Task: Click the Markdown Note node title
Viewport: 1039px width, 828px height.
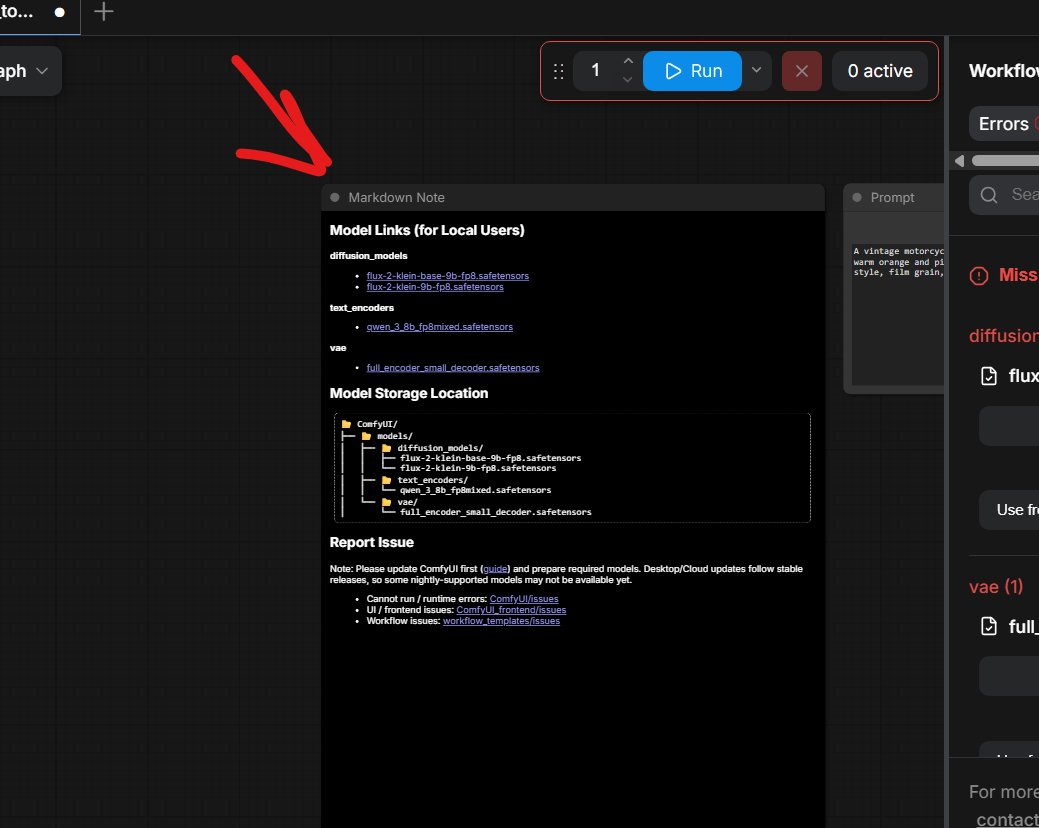Action: click(x=396, y=197)
